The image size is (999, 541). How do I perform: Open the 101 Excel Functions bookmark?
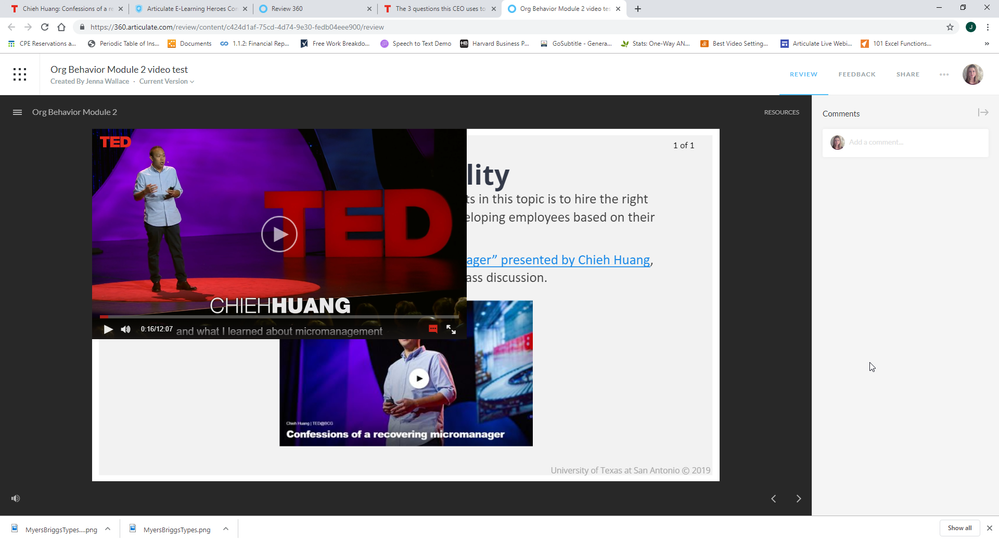coord(896,43)
